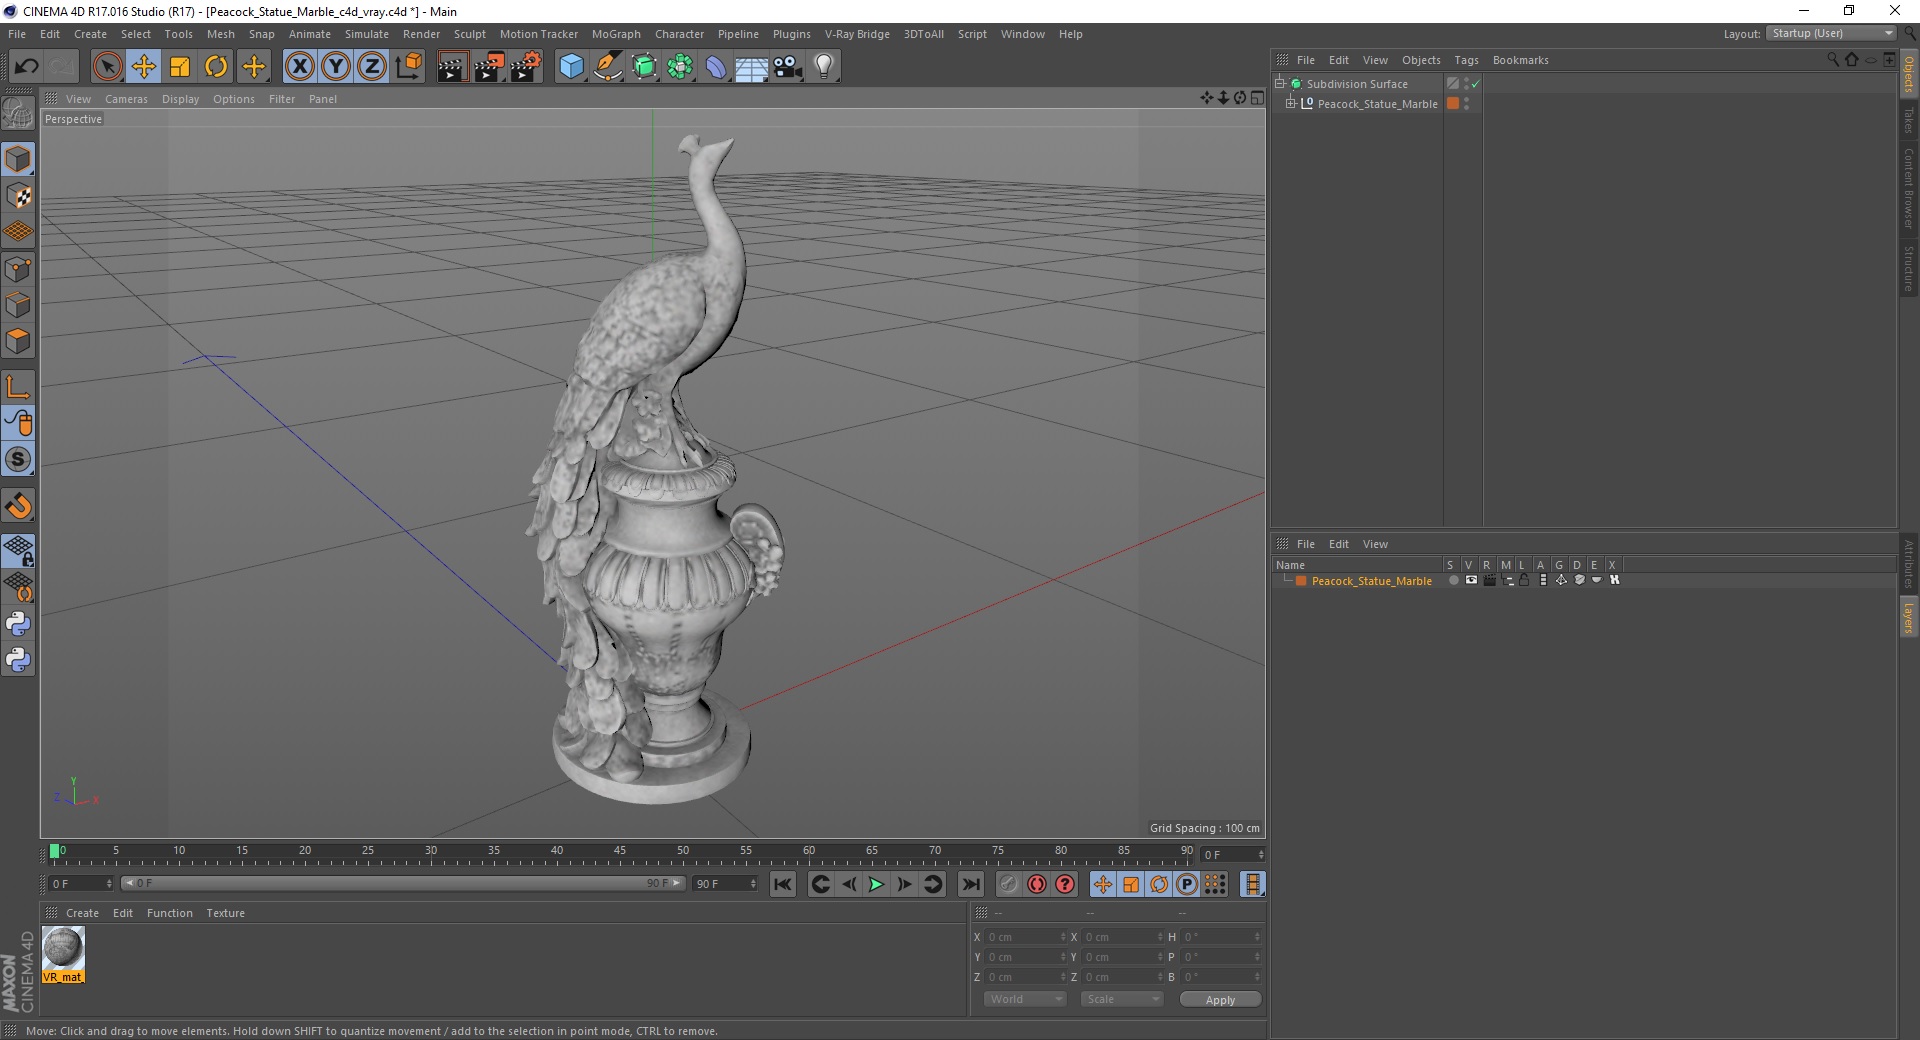Switch to Model mode in left sidebar
Screen dimensions: 1920x1040
(18, 159)
